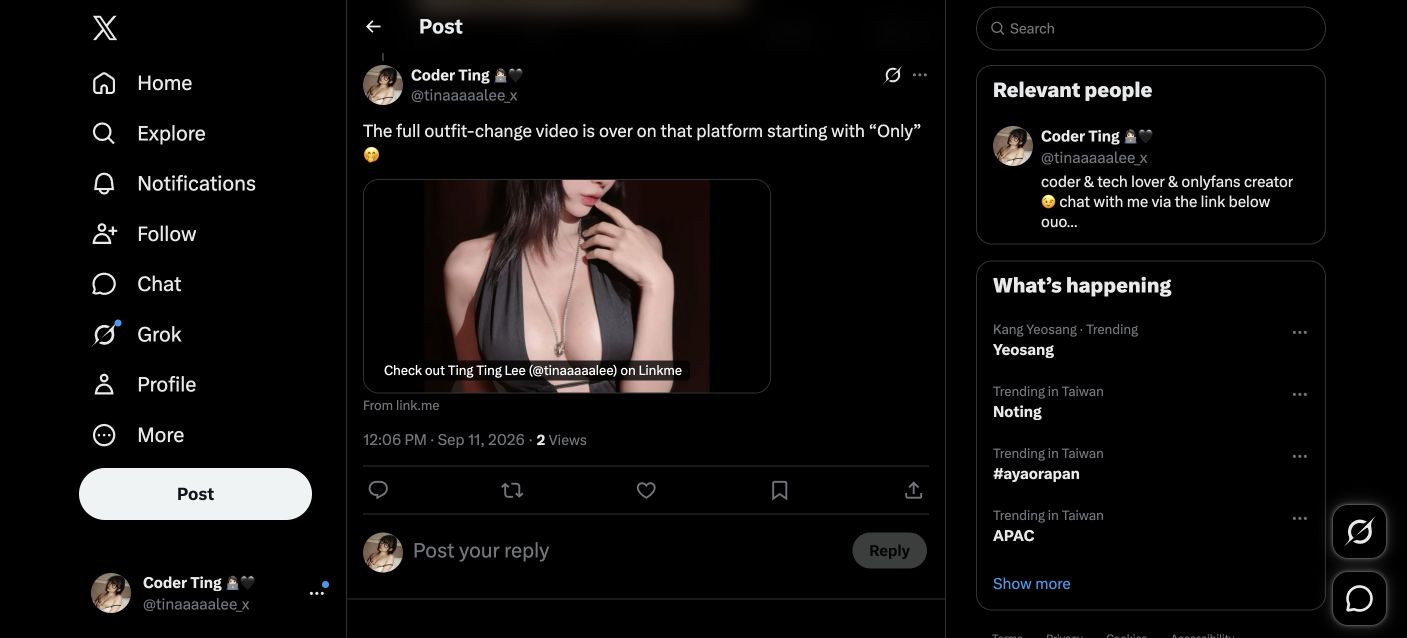Open options for APAC trend
The image size is (1407, 638).
click(x=1299, y=518)
